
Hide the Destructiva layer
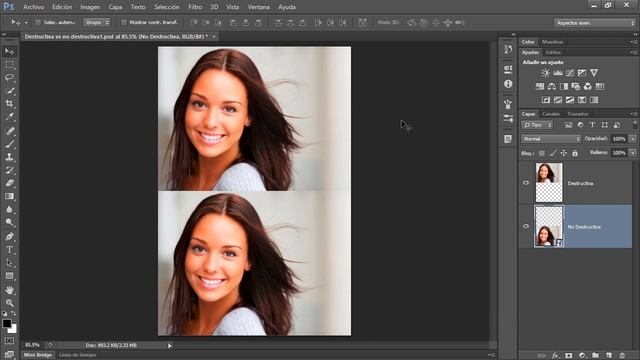pos(526,183)
